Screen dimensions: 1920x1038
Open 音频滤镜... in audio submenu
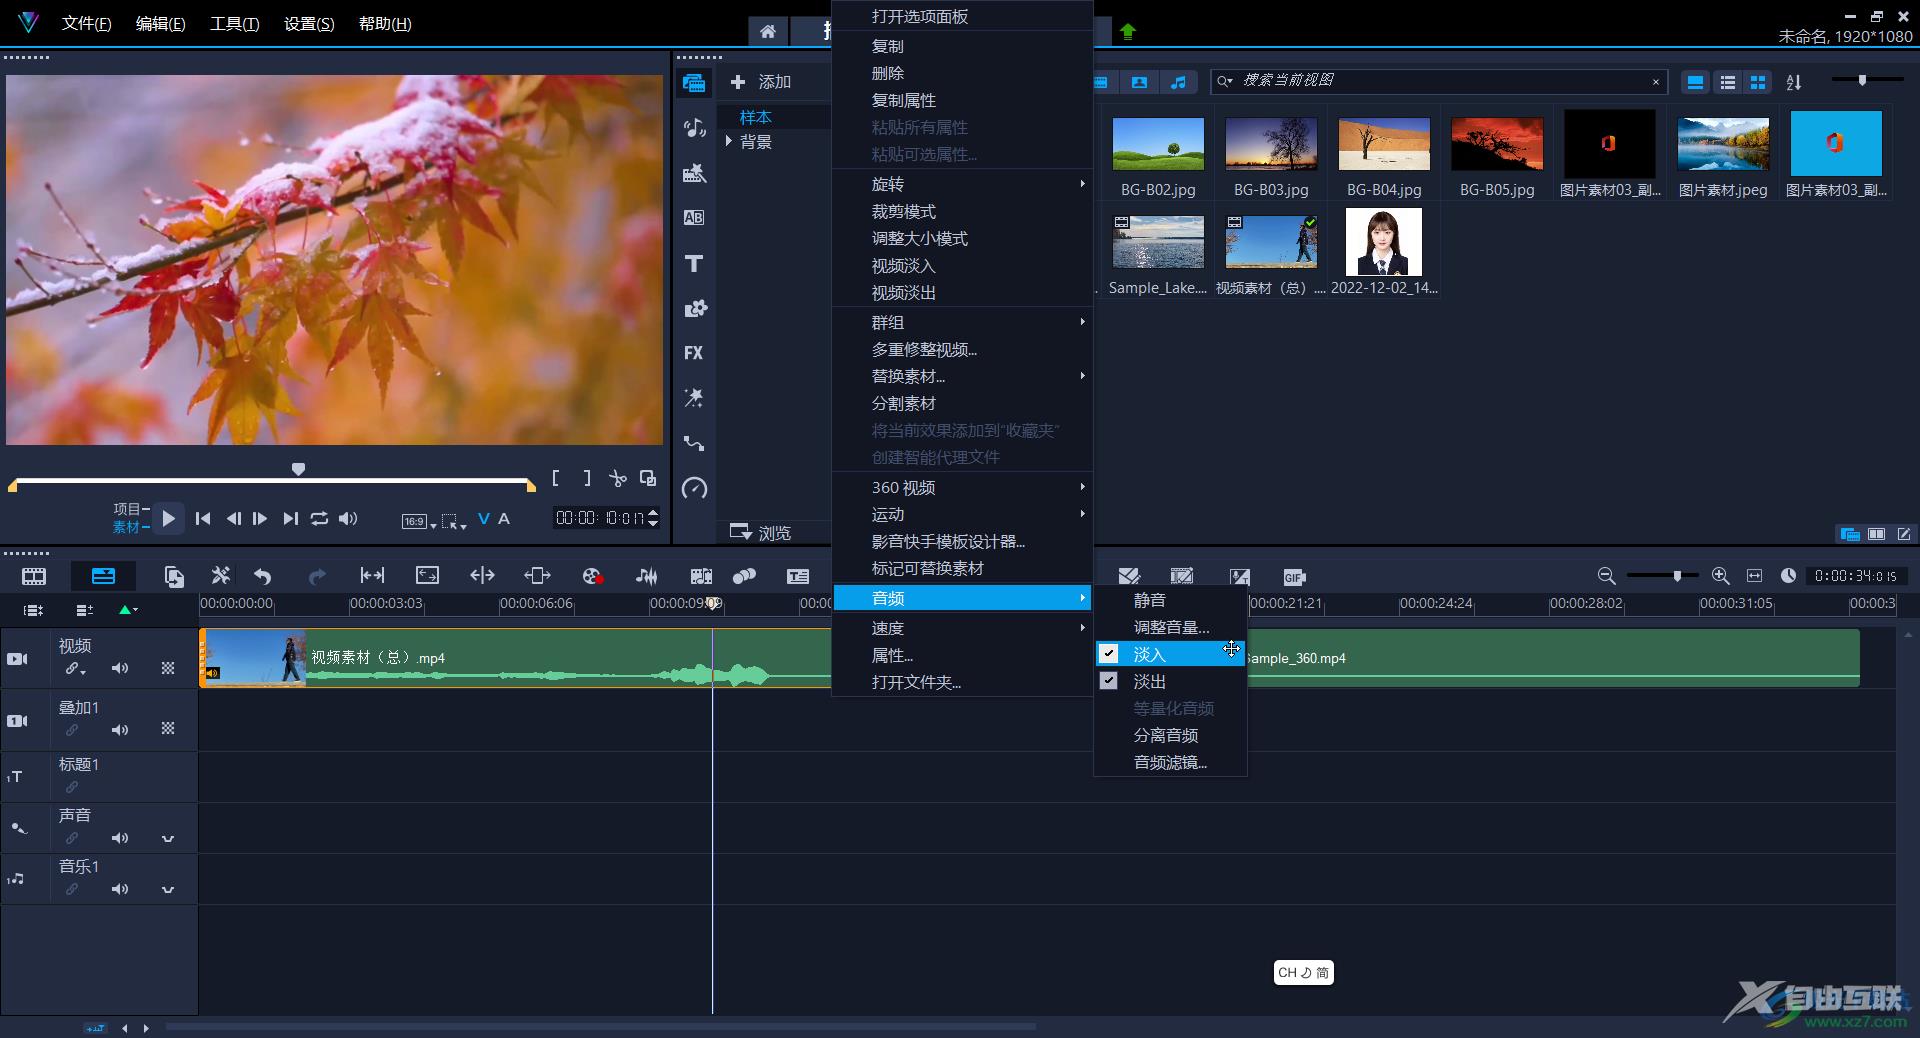(1170, 762)
